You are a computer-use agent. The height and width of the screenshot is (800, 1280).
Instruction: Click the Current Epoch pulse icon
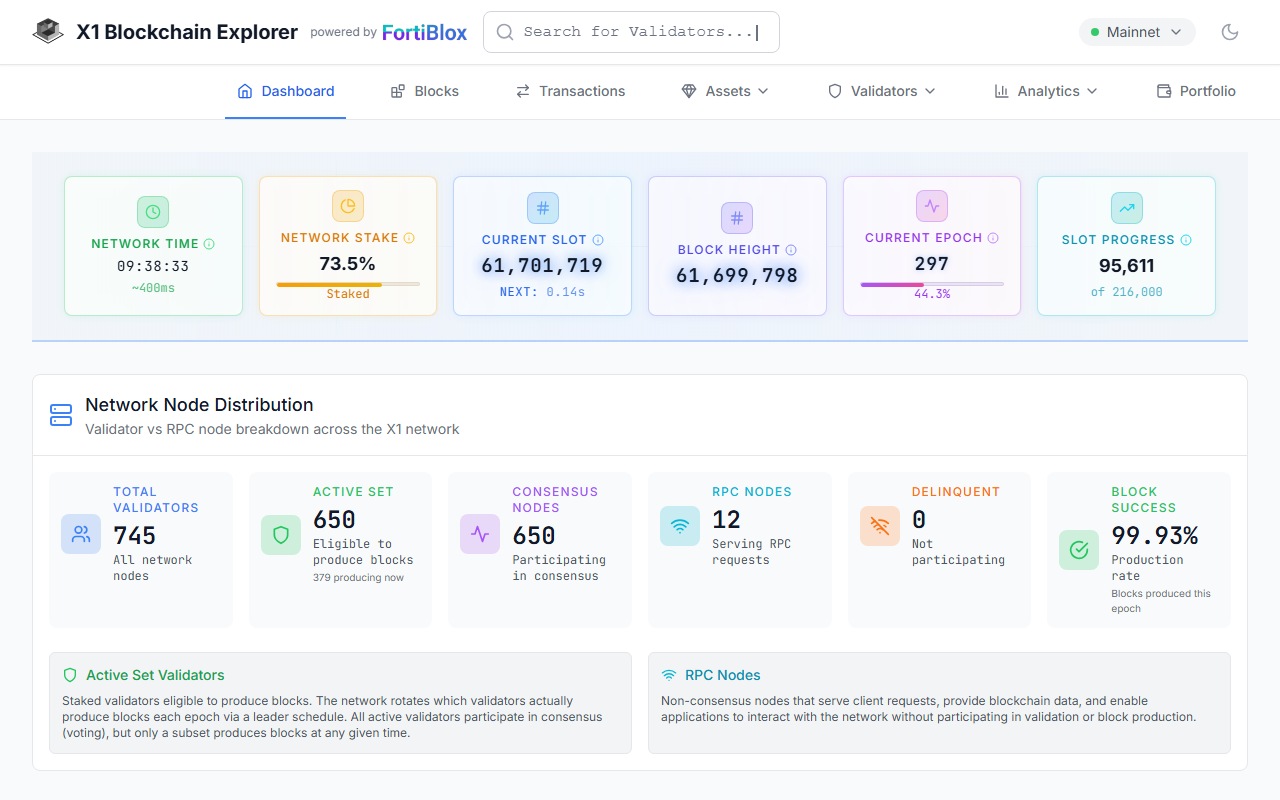932,206
